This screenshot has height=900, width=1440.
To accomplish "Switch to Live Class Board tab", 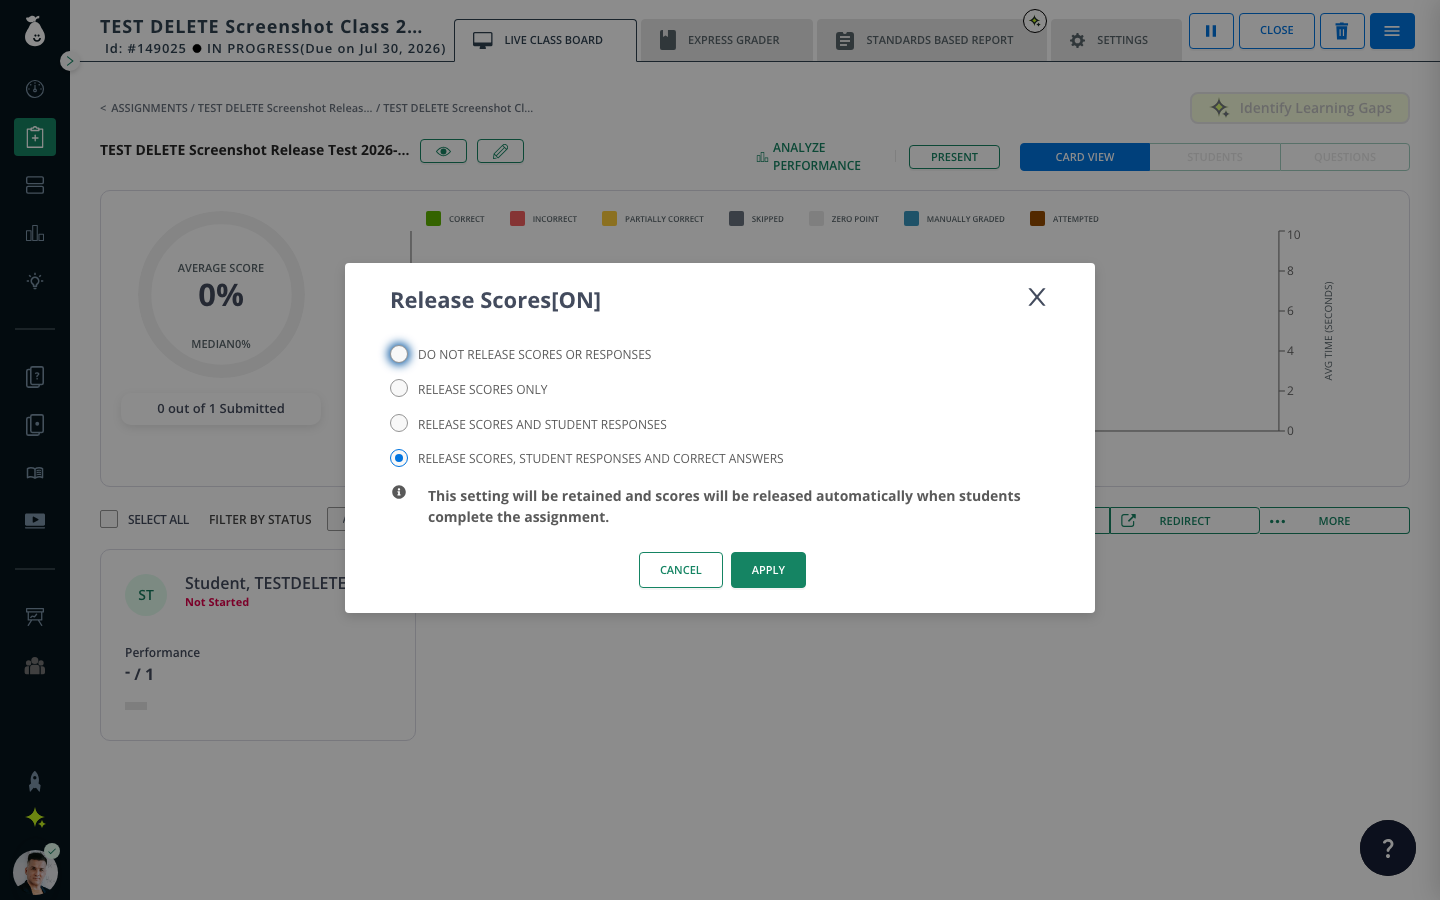I will pyautogui.click(x=545, y=40).
